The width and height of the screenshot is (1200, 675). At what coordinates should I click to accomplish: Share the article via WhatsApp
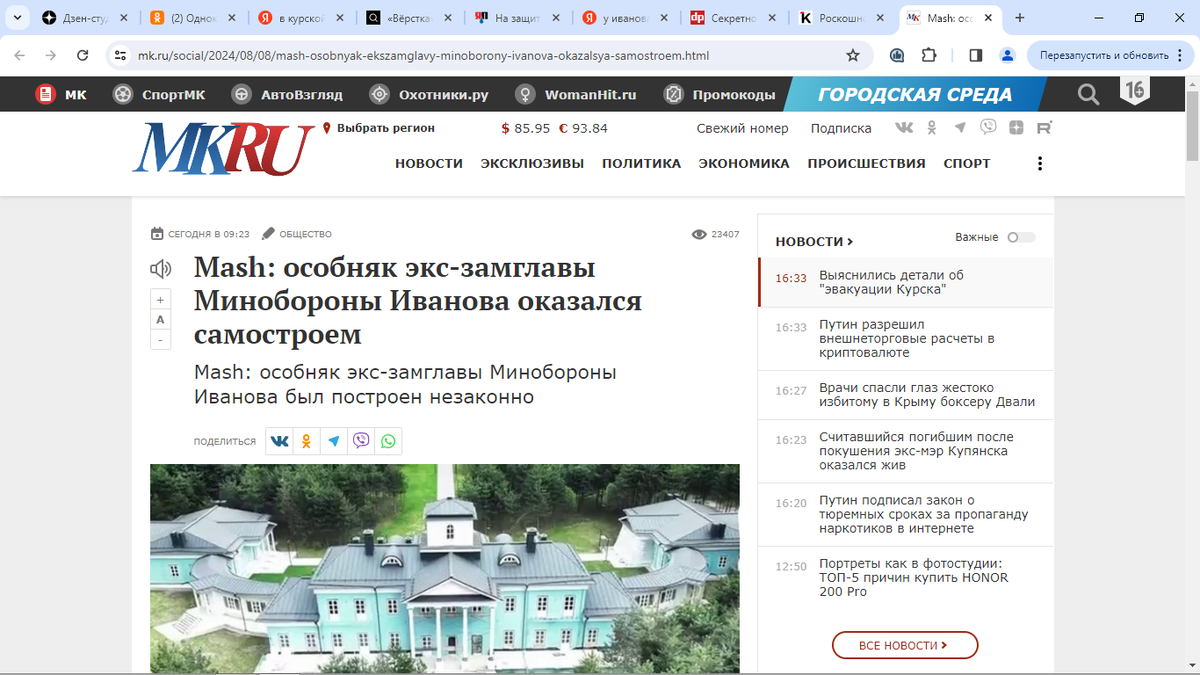pos(388,441)
